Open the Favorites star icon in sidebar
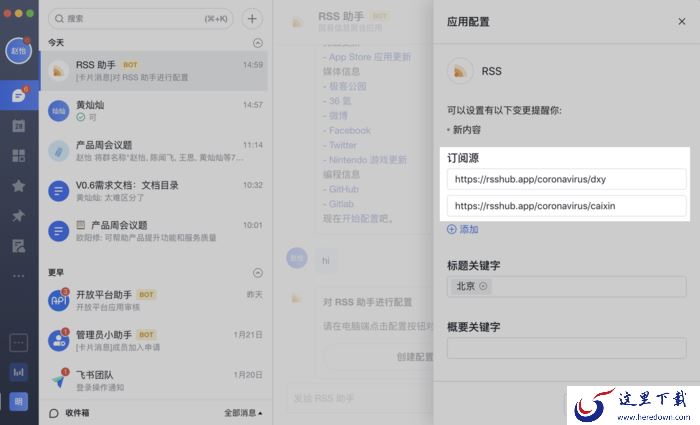This screenshot has height=425, width=700. coord(18,185)
